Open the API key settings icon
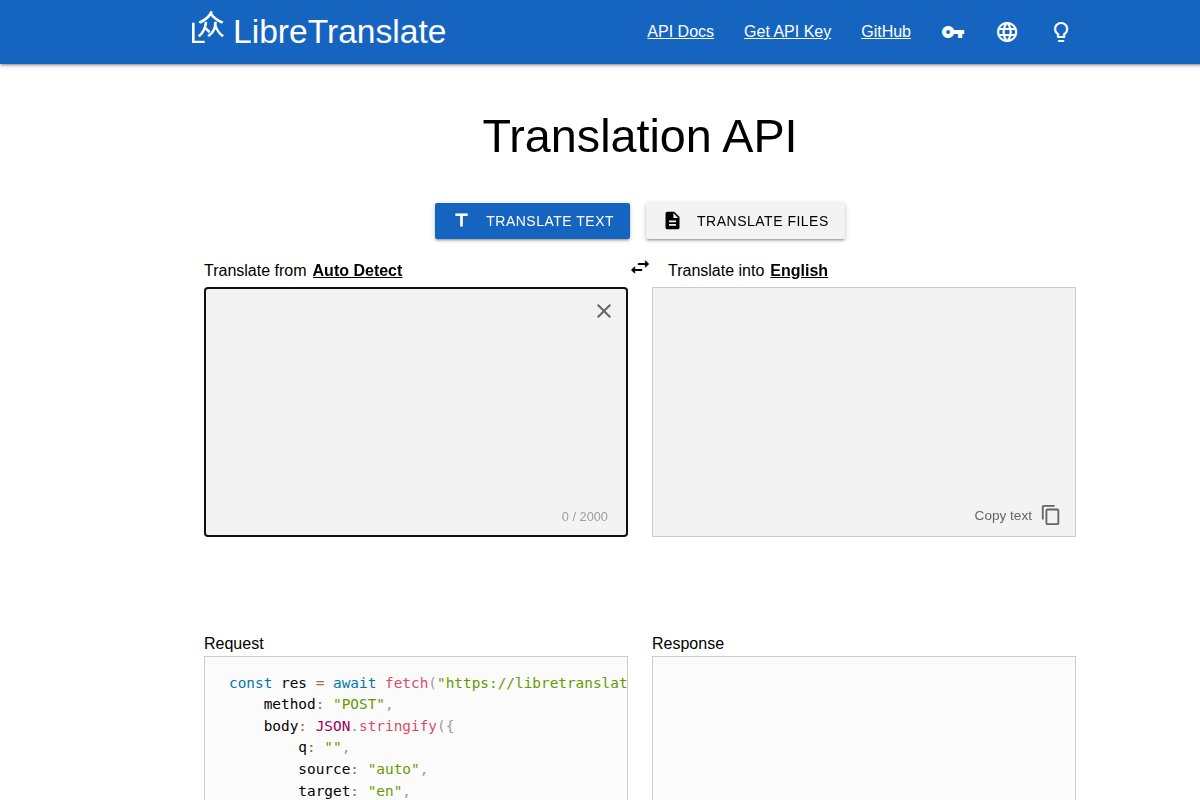The height and width of the screenshot is (800, 1200). point(953,32)
